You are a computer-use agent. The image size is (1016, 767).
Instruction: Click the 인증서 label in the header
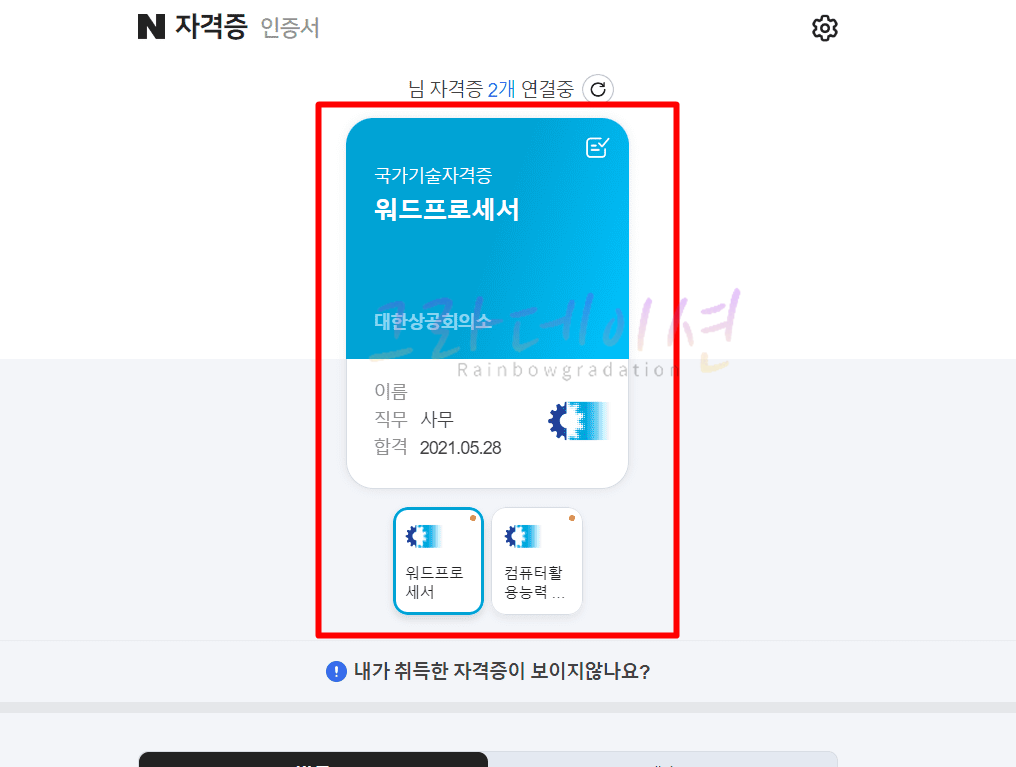(290, 28)
